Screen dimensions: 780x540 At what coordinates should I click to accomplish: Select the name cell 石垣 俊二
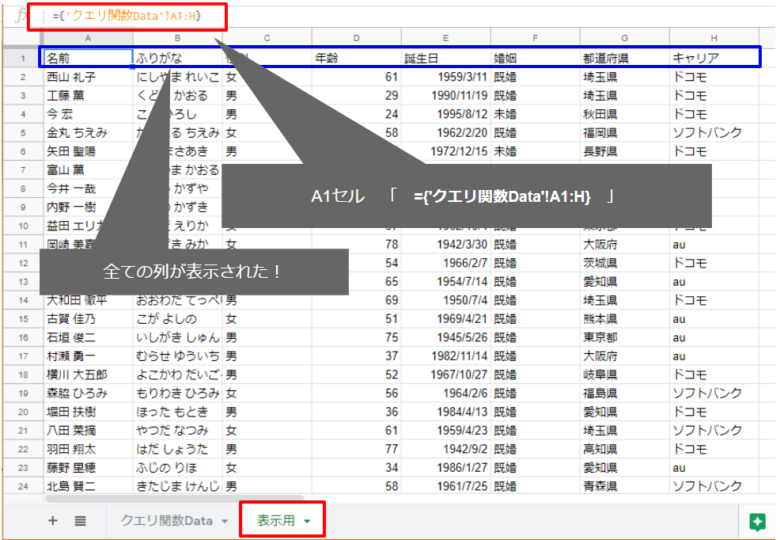[x=88, y=338]
